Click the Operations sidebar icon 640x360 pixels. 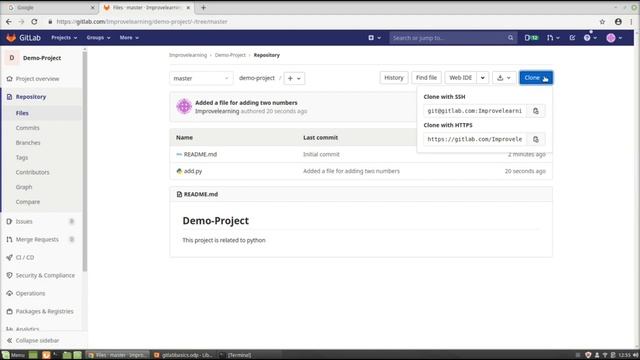pyautogui.click(x=9, y=293)
